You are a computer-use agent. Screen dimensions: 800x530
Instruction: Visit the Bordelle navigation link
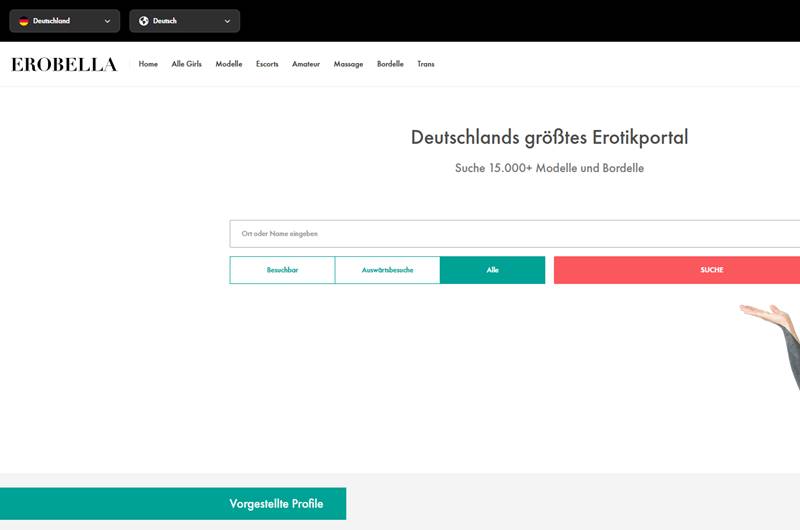click(x=390, y=64)
